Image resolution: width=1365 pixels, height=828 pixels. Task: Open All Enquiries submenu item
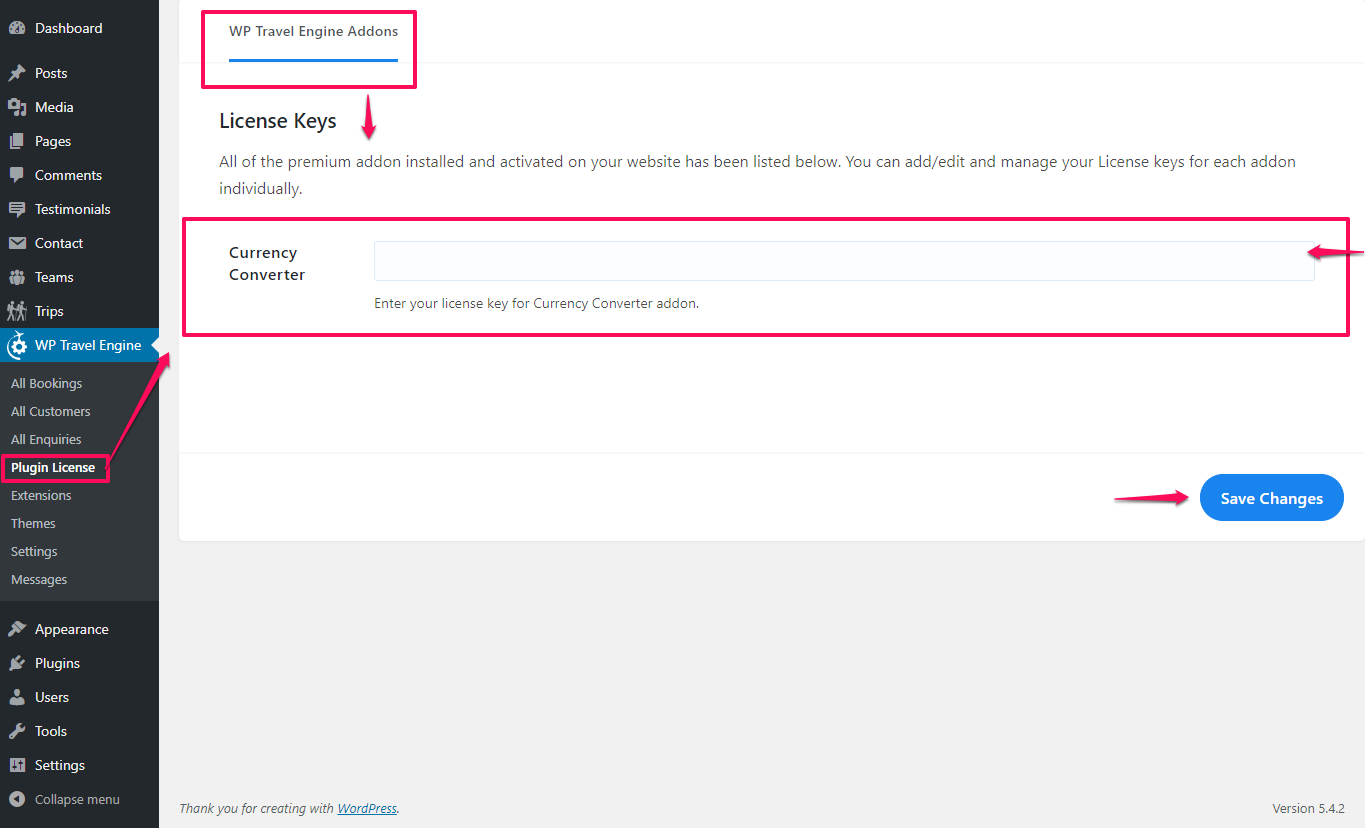click(x=46, y=439)
